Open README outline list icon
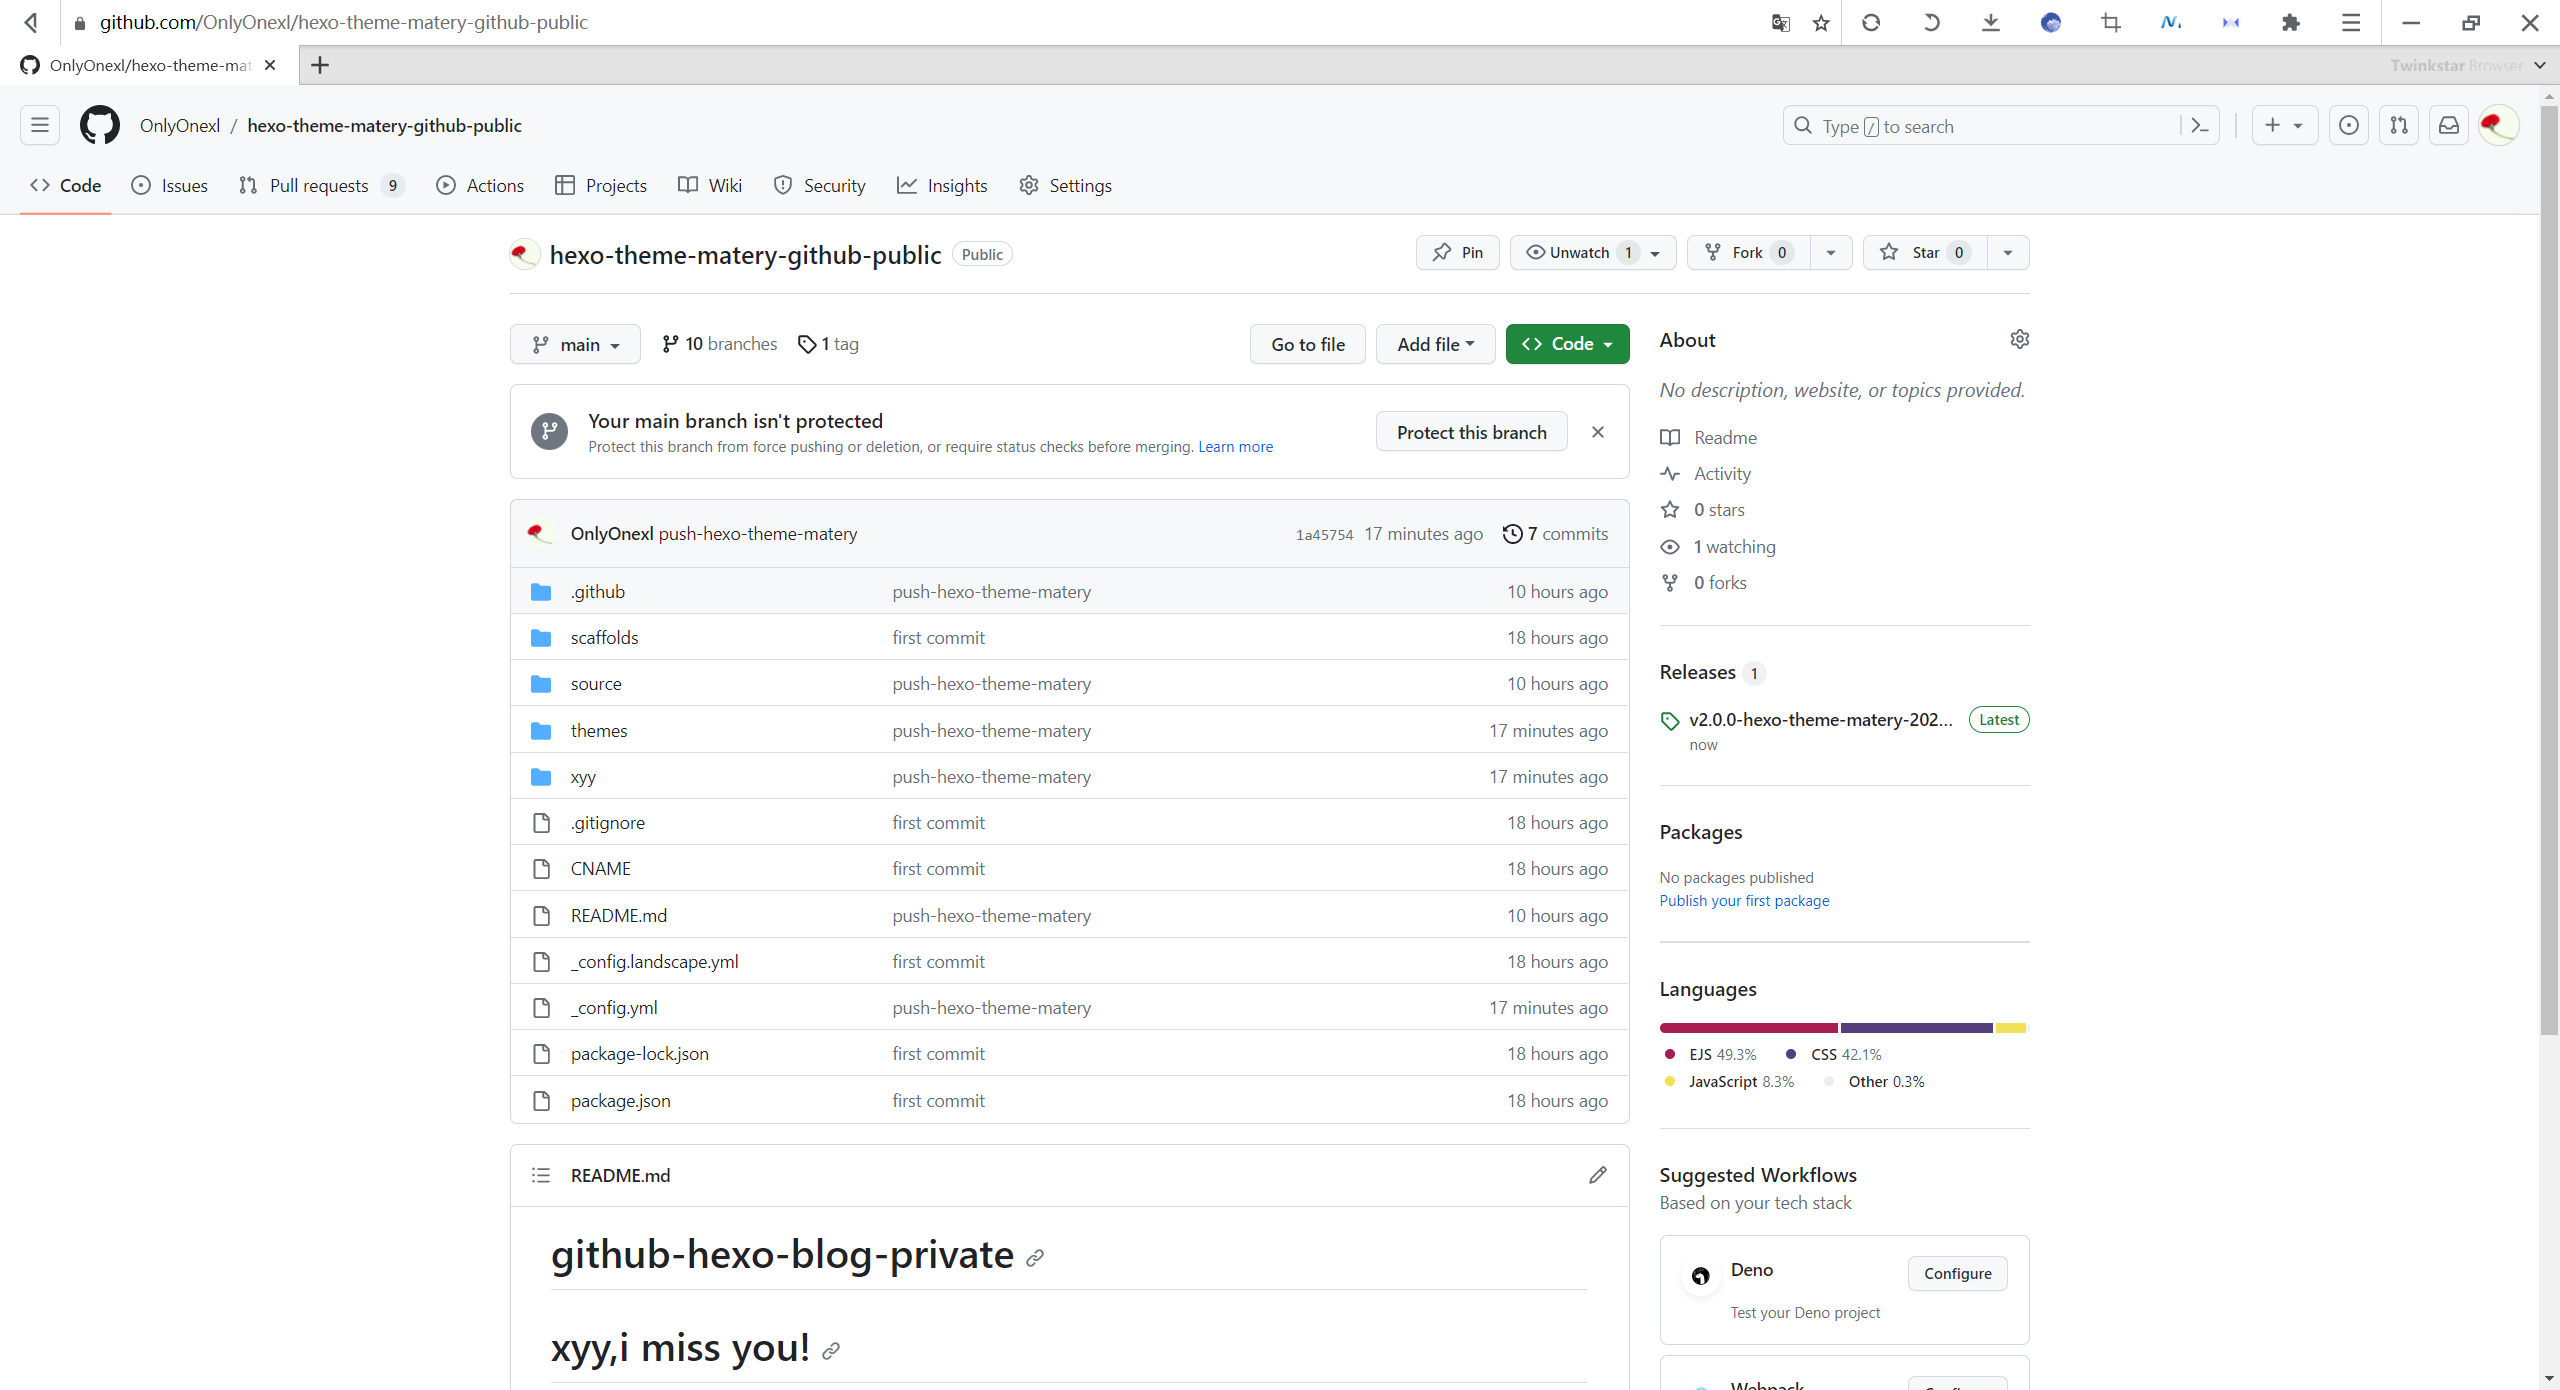 541,1175
